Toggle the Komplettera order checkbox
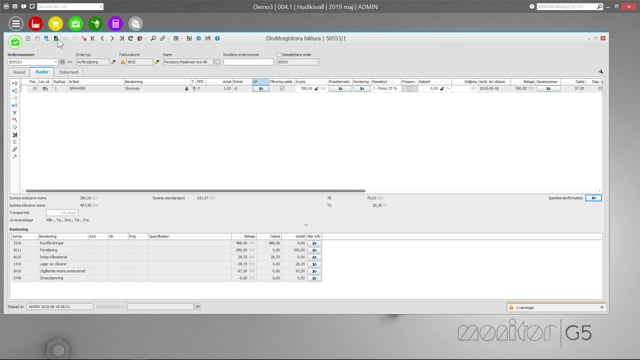The height and width of the screenshot is (360, 640). click(x=279, y=55)
